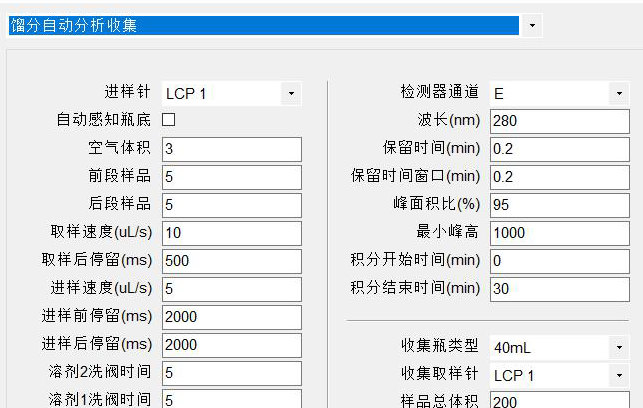Click the 进样后停留(ms) field
Viewport: 643px width, 408px height.
[x=230, y=345]
